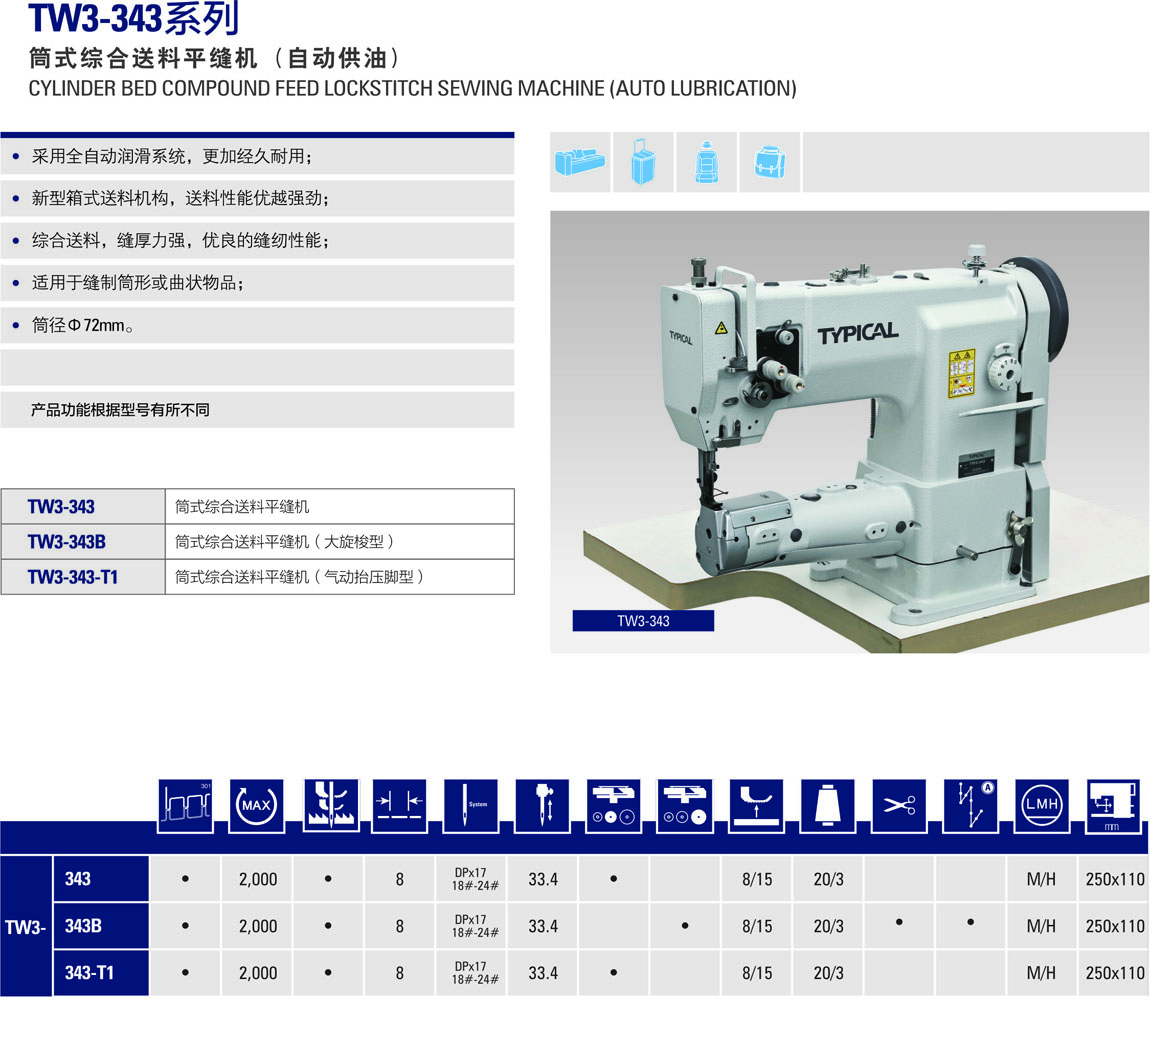Click the thread trimmer dot in 343B row
The image size is (1150, 1045).
tap(899, 923)
